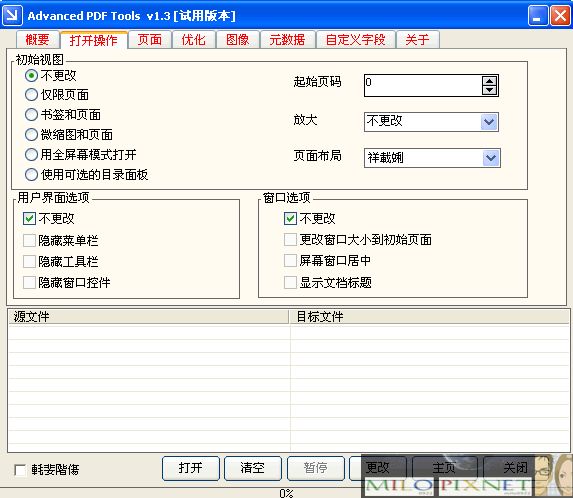
Task: Toggle 不更改 checkbox in 用户界面选项
Action: (x=29, y=218)
